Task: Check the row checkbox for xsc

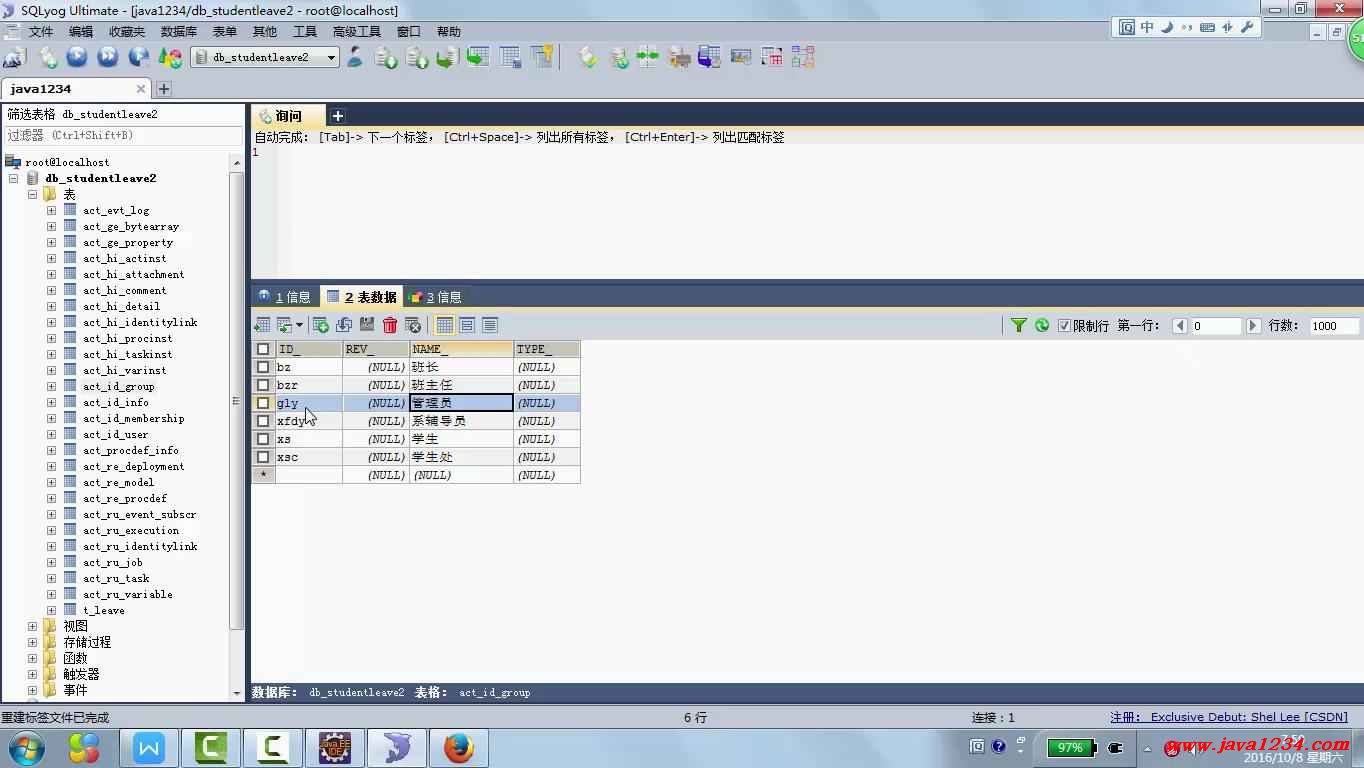Action: tap(263, 457)
